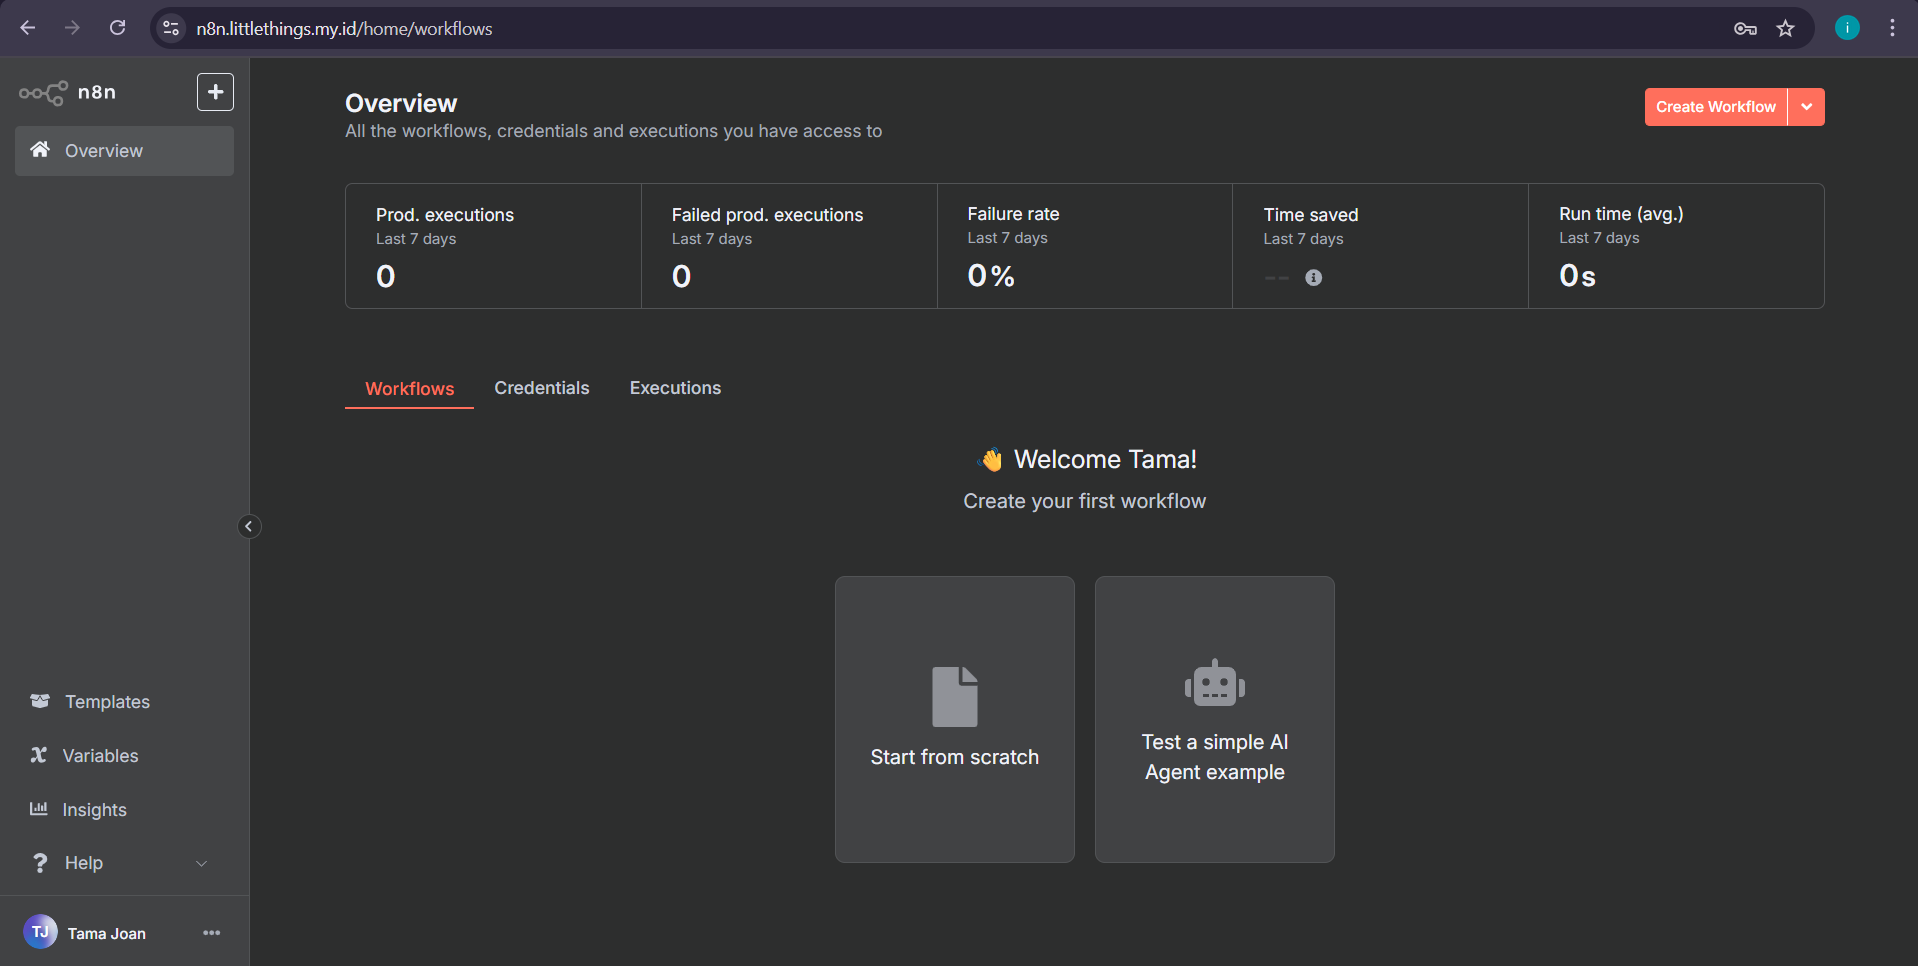
Task: Select Test a simple AI Agent example
Action: click(1214, 719)
